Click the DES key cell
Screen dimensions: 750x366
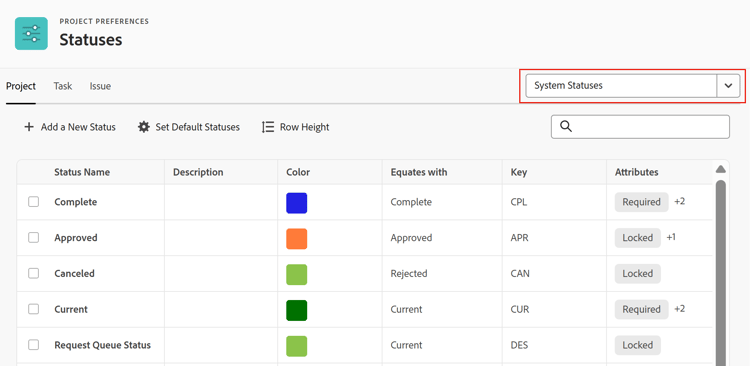(x=519, y=345)
